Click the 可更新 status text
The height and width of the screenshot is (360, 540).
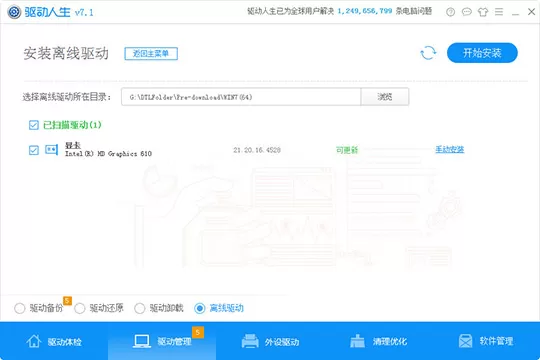tap(347, 150)
